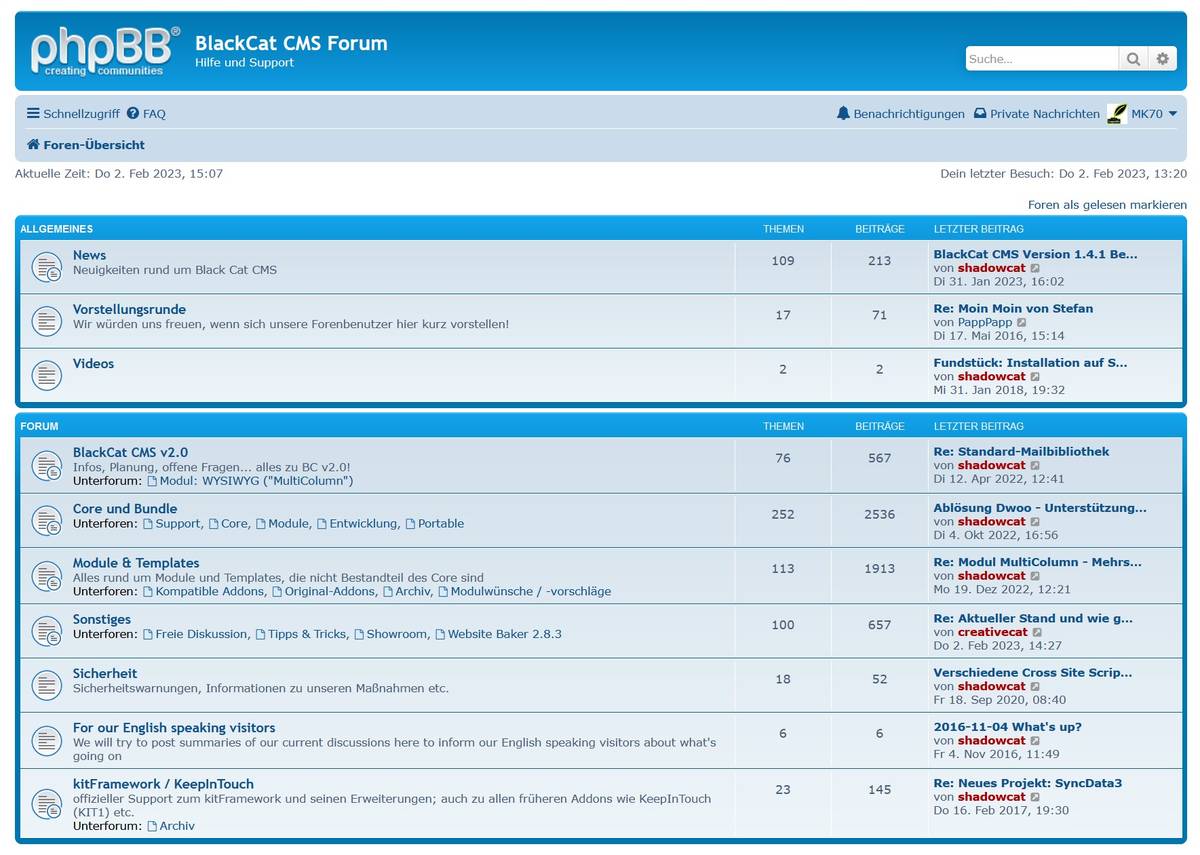The height and width of the screenshot is (855, 1200).
Task: Open the ALLGEMEINES category header
Action: pos(57,229)
